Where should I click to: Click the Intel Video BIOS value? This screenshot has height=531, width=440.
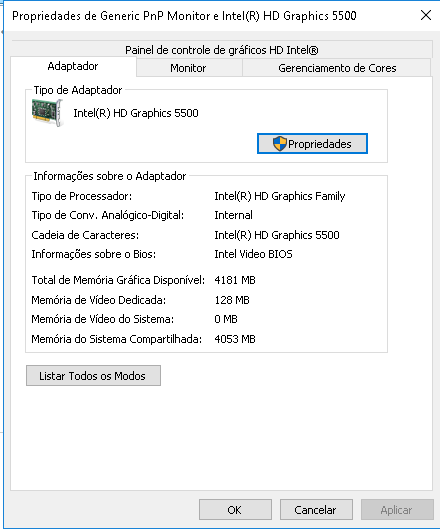tap(253, 254)
